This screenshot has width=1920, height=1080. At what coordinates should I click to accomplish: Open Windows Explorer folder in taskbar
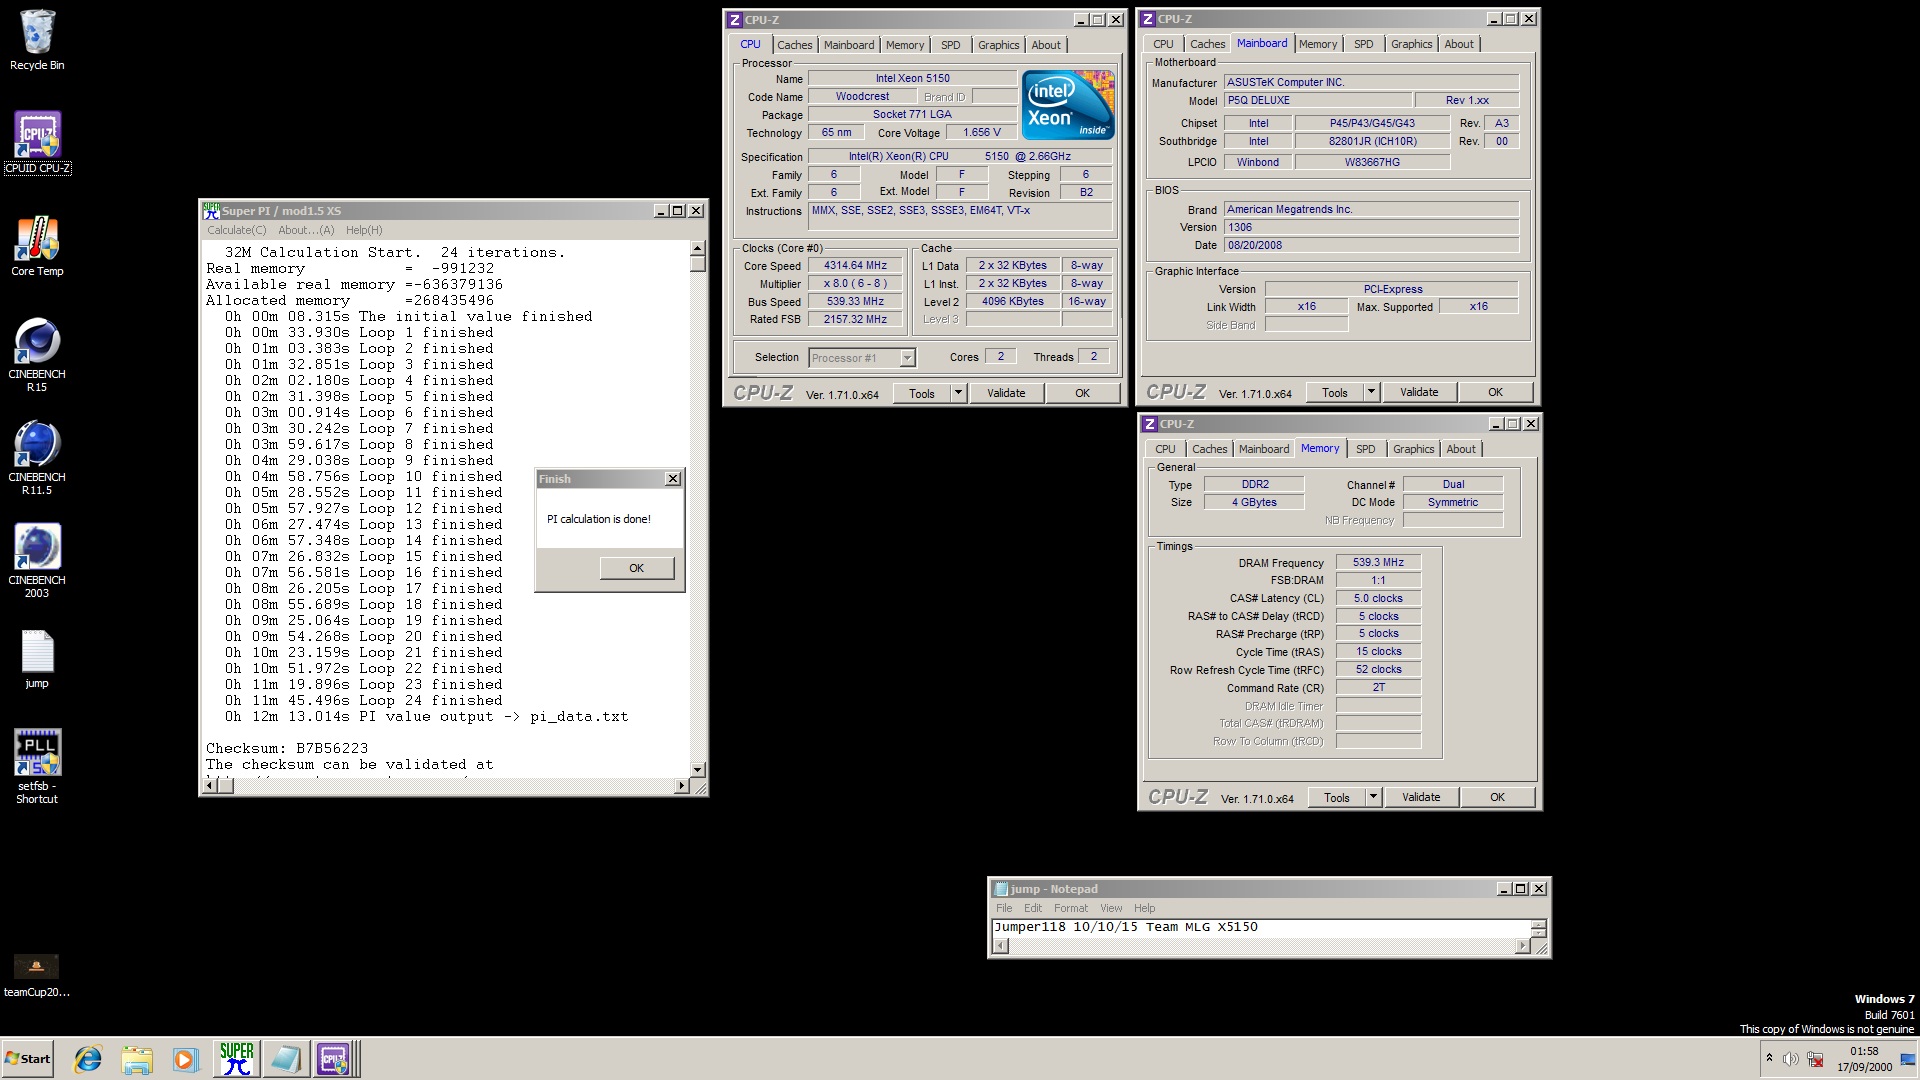[137, 1059]
